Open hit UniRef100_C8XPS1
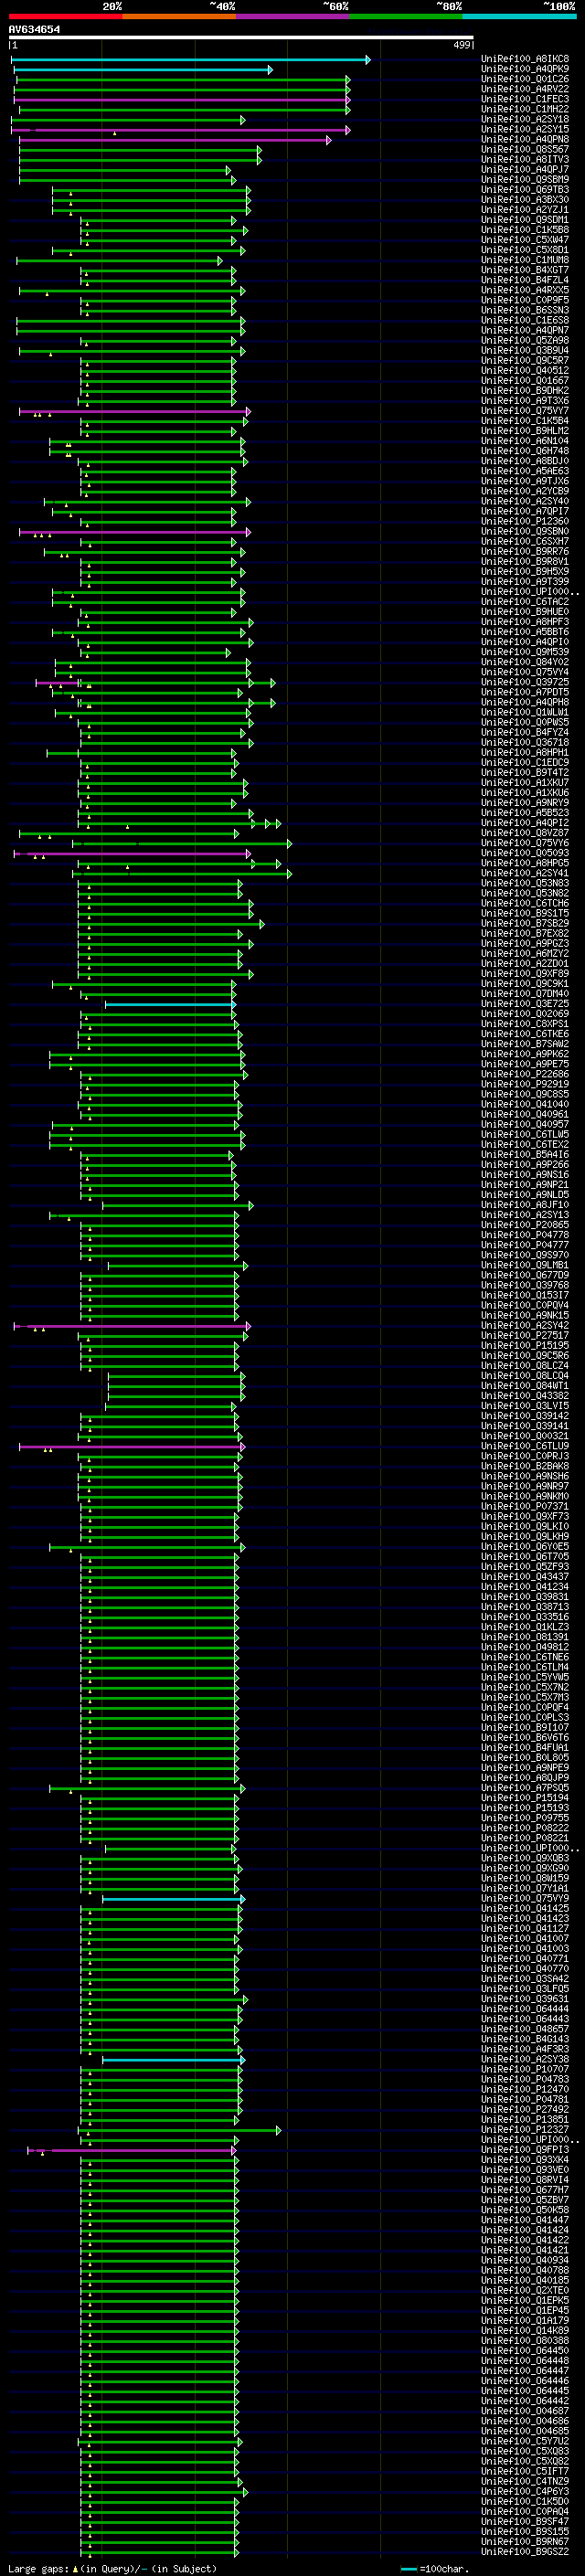Image resolution: width=585 pixels, height=2576 pixels. 525,1023
